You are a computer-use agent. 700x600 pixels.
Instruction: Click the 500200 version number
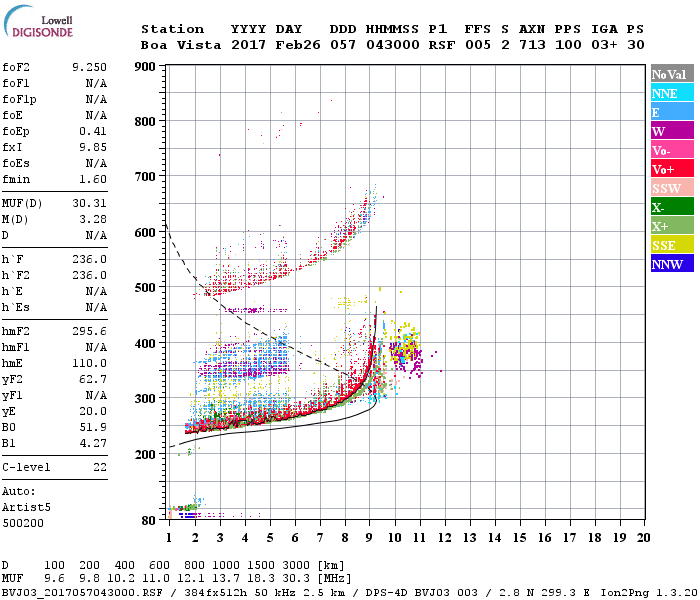[23, 523]
